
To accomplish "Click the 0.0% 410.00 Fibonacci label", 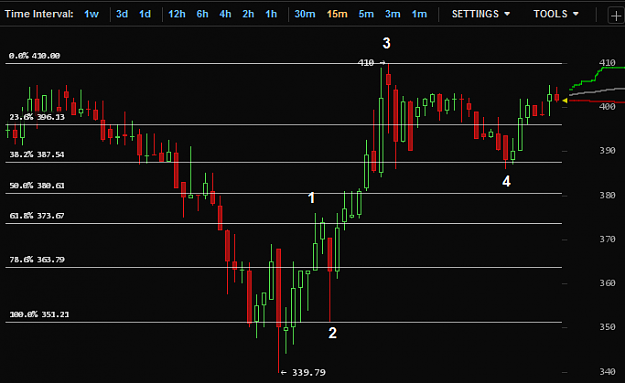I will [34, 56].
